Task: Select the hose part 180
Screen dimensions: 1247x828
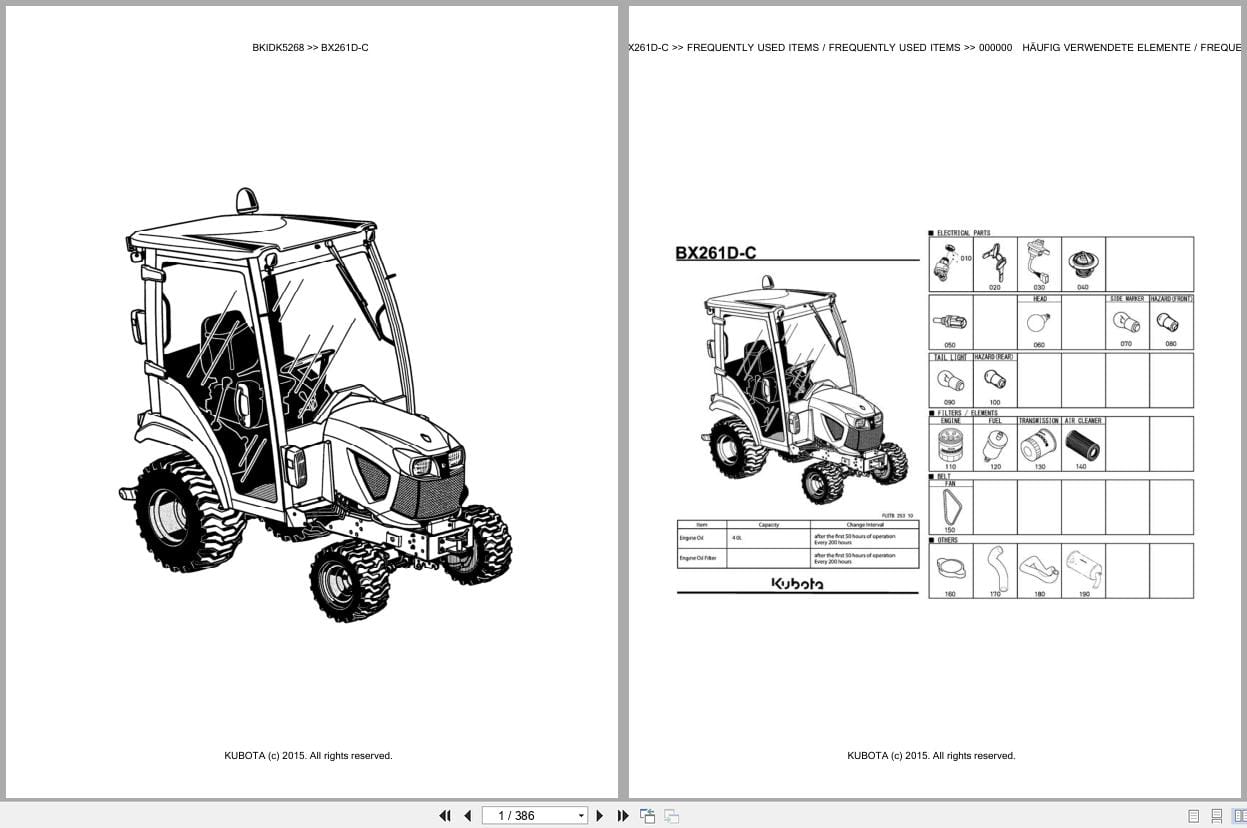Action: pyautogui.click(x=1039, y=571)
